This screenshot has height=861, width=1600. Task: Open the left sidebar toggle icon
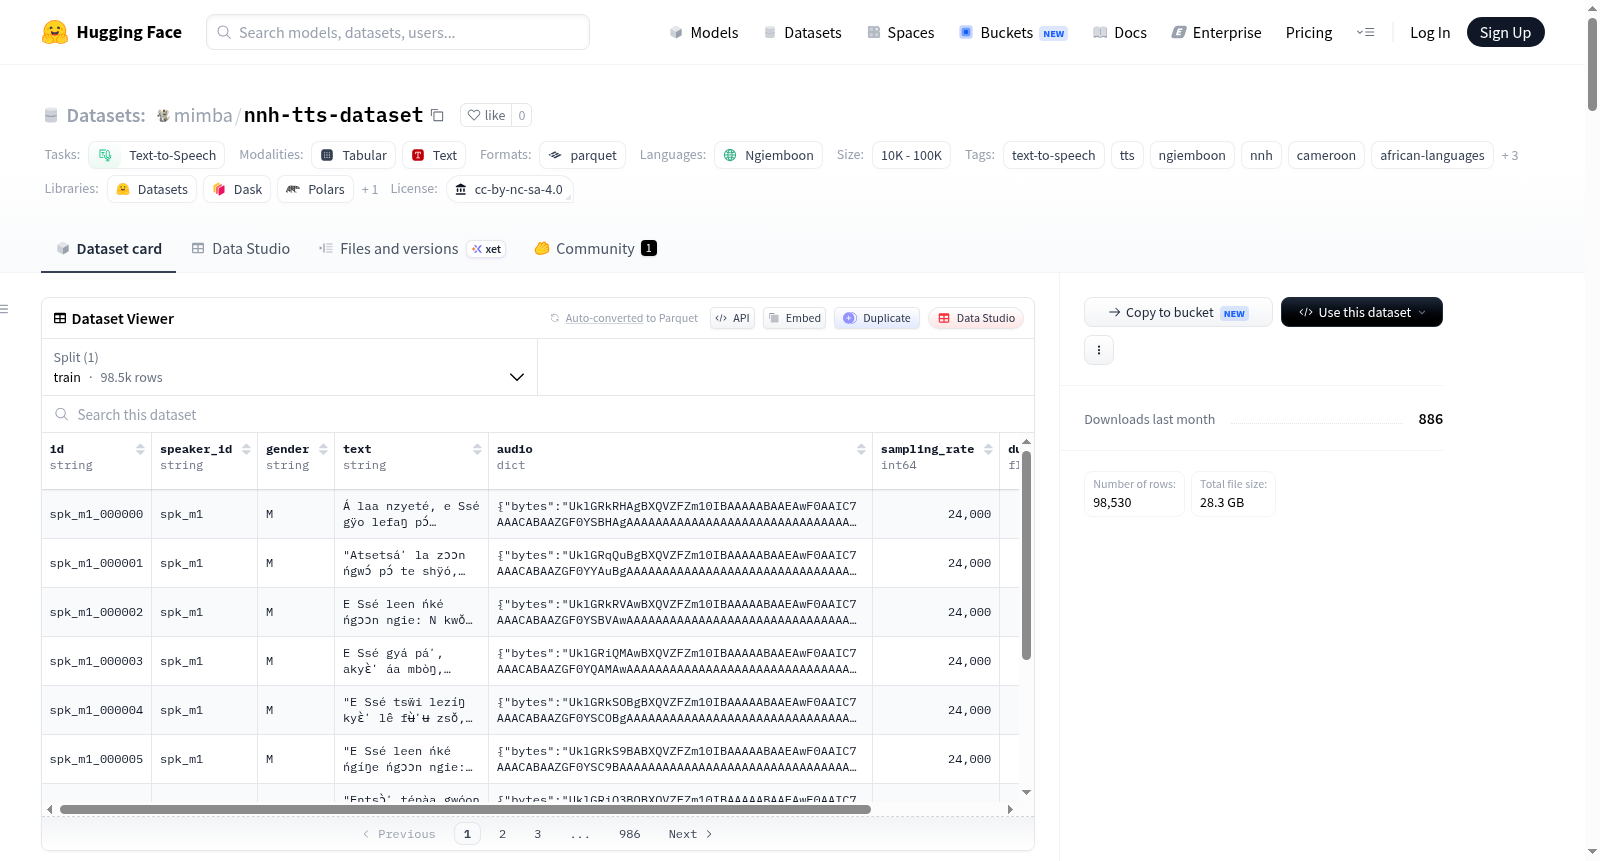[x=4, y=309]
